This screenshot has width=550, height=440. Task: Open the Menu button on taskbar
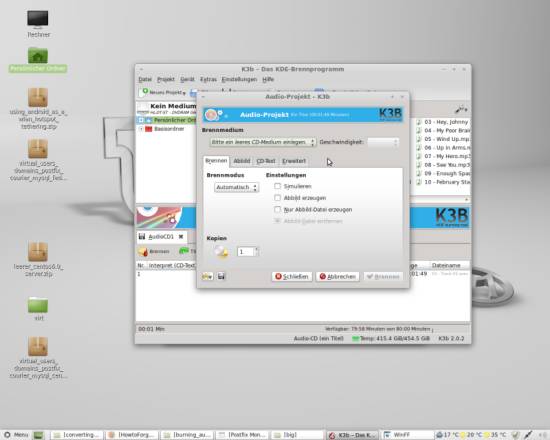(x=16, y=435)
